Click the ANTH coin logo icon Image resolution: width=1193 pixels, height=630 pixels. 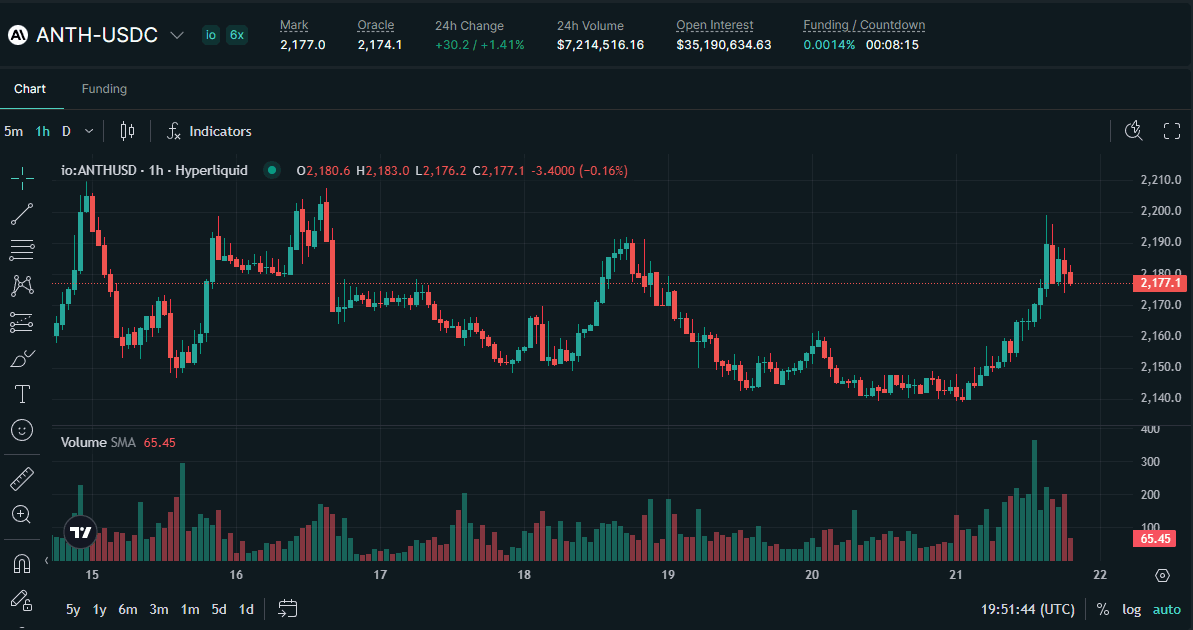pyautogui.click(x=17, y=35)
